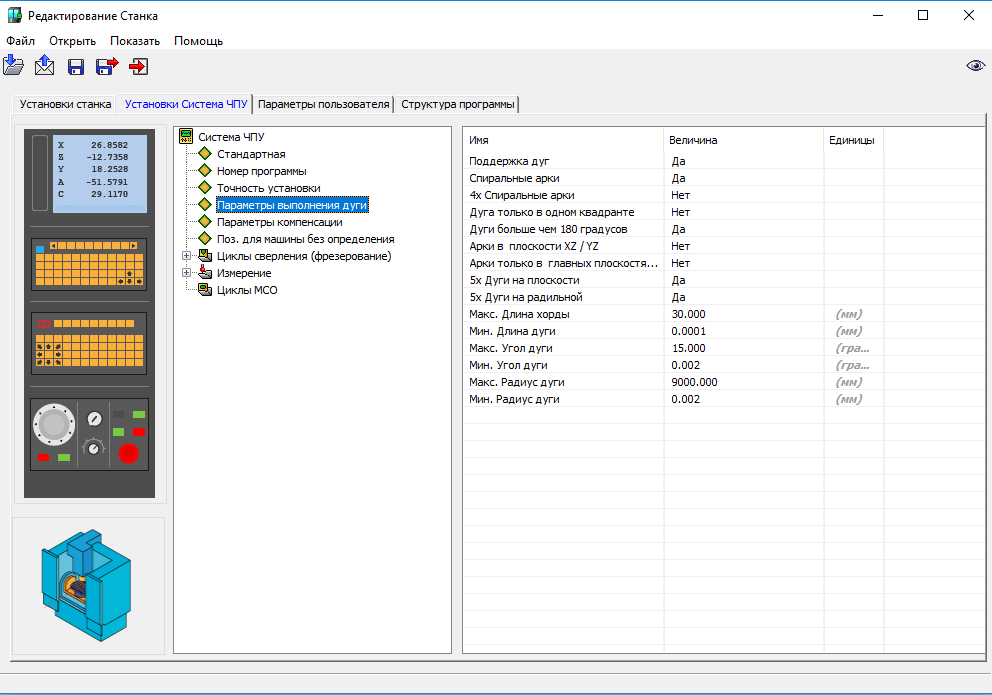The width and height of the screenshot is (992, 695).
Task: Click the diamond icon beside Точность установки
Action: click(205, 188)
